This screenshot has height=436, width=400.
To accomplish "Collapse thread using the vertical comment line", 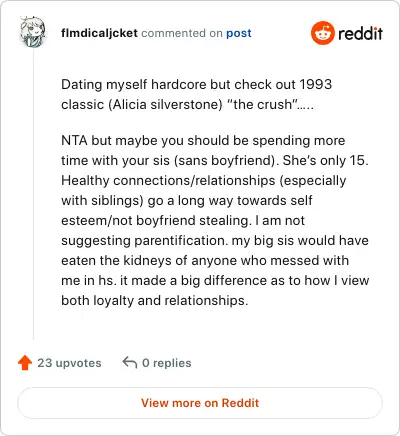I will tap(33, 193).
